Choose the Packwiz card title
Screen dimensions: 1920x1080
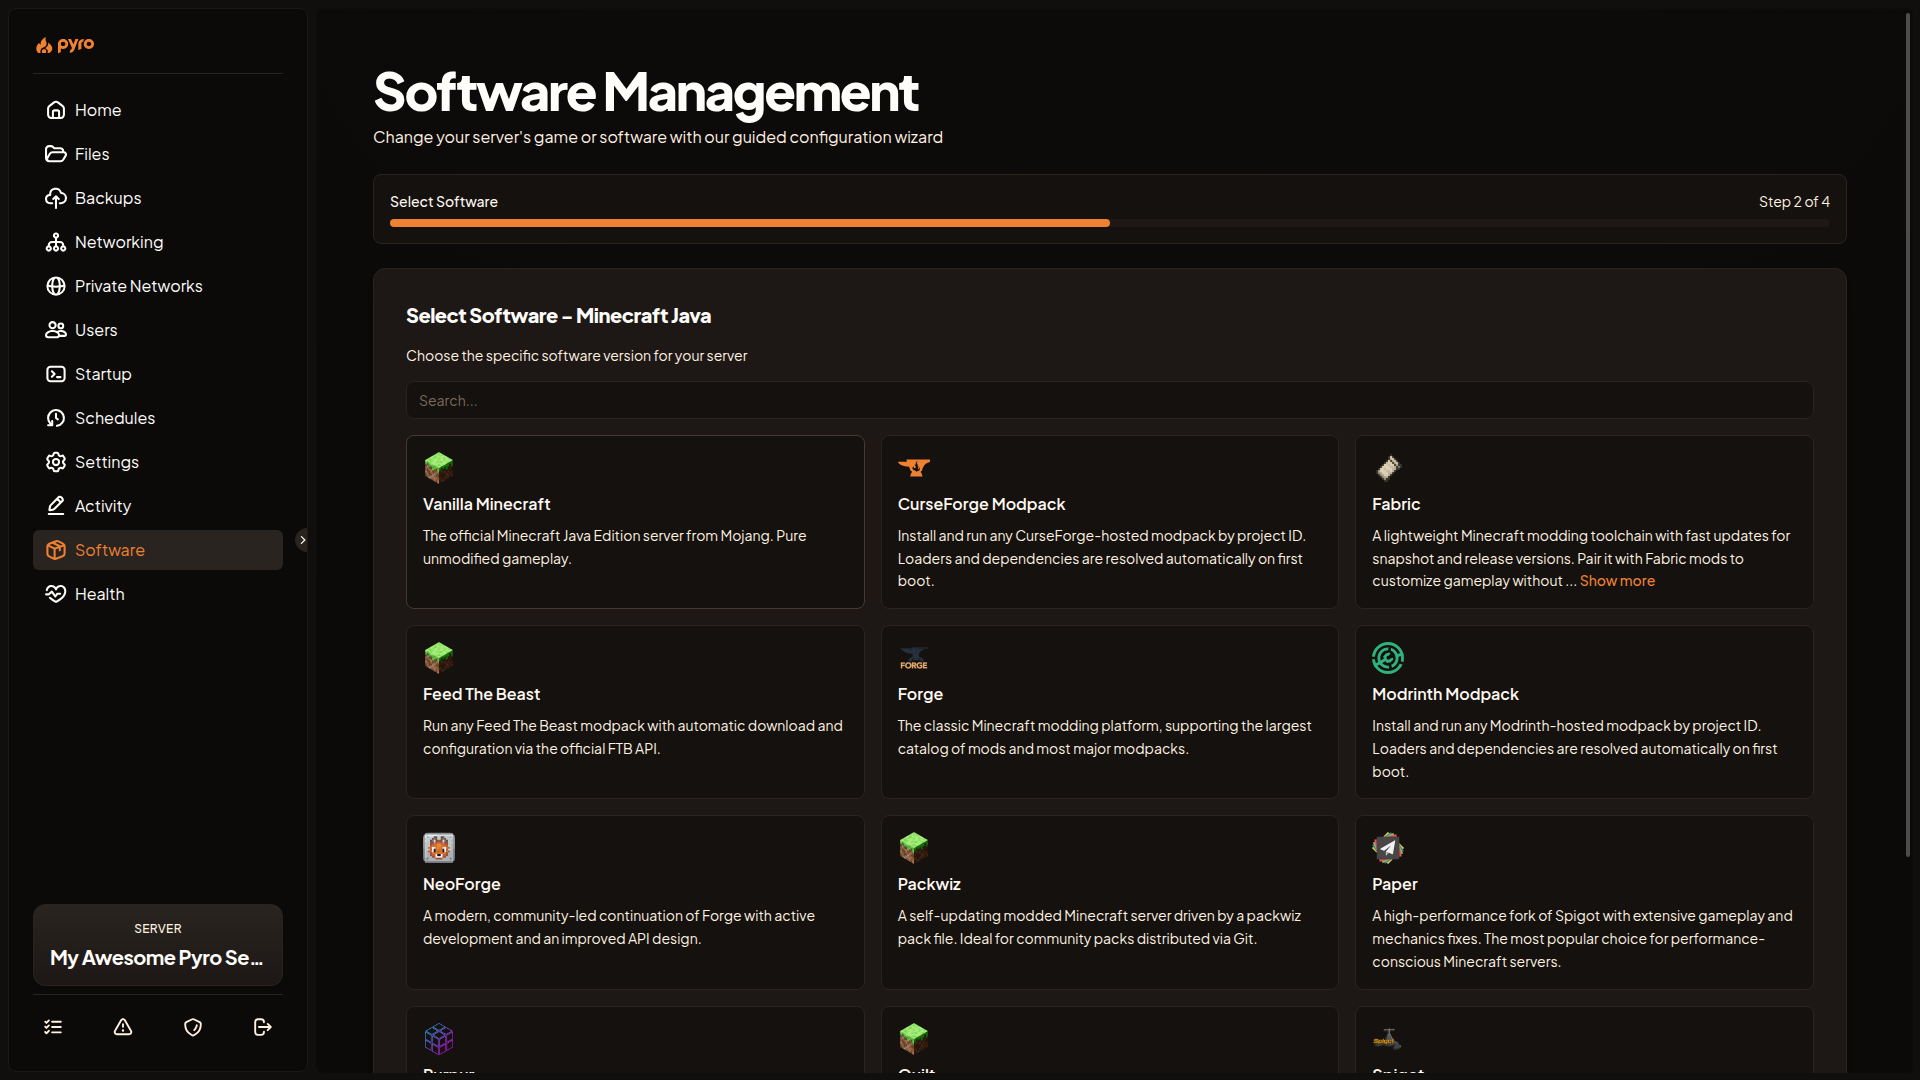tap(929, 884)
